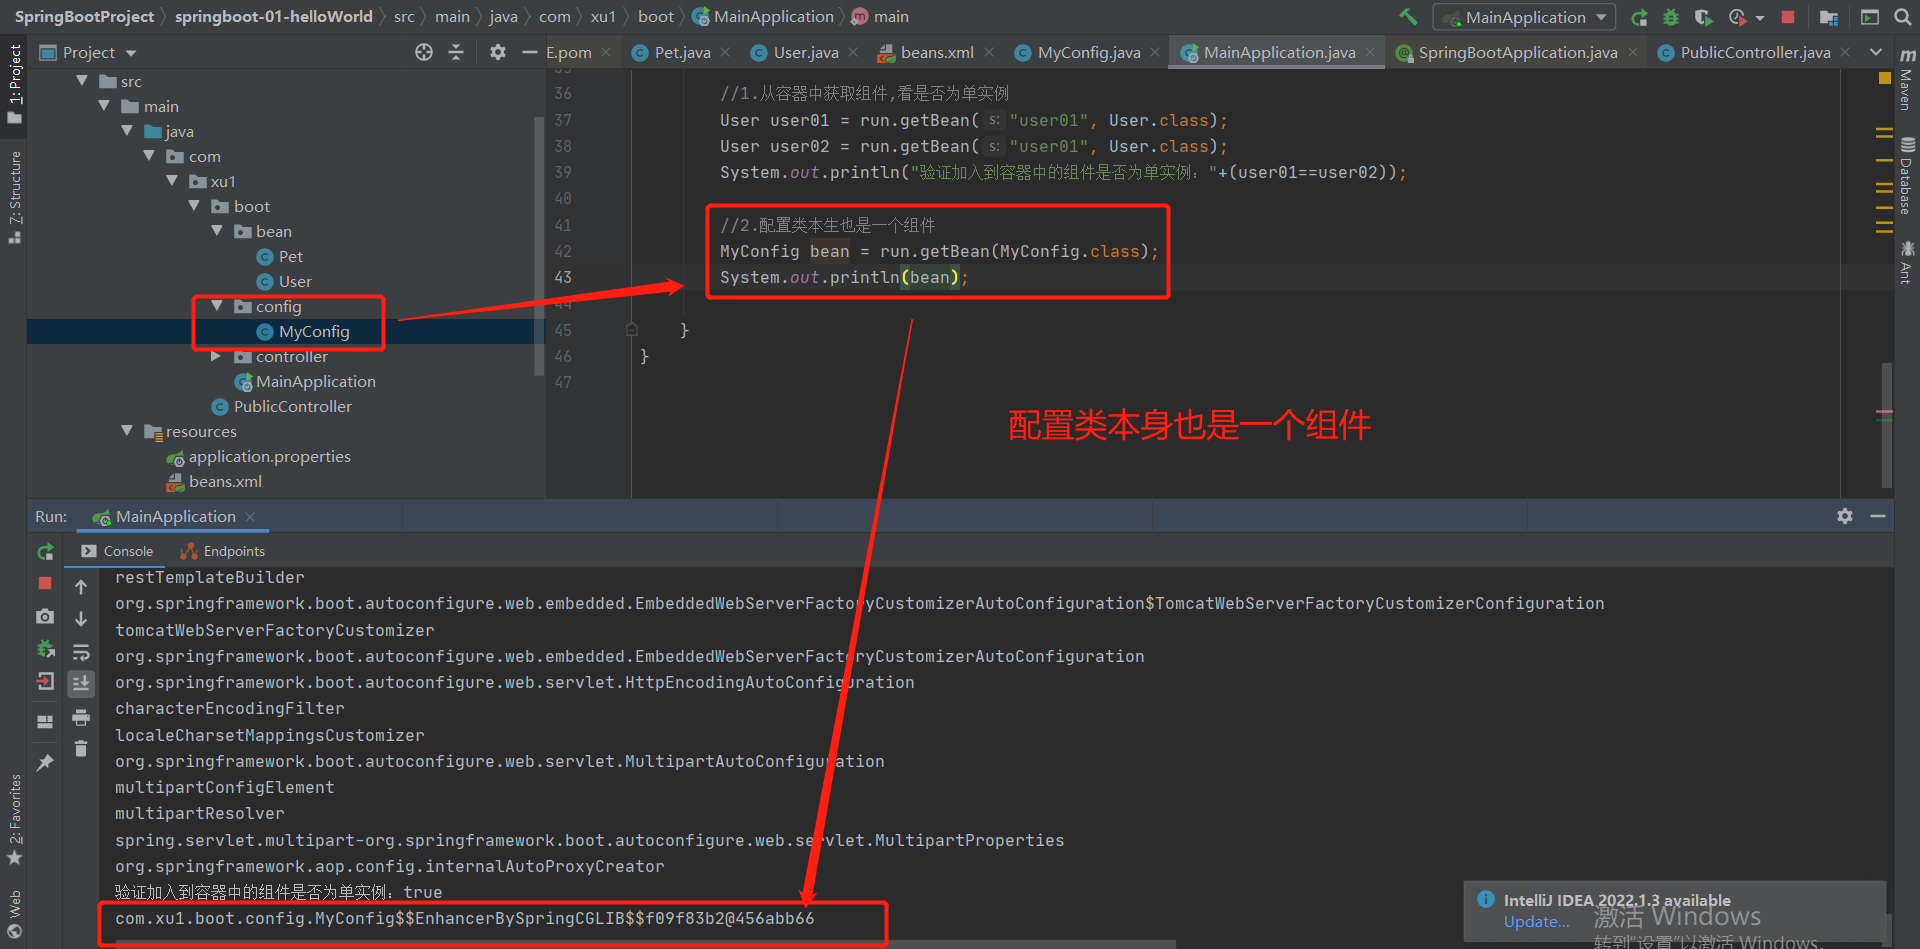Screen dimensions: 1920x949
Task: Pin the Run tab with the pin icon
Action: 45,763
